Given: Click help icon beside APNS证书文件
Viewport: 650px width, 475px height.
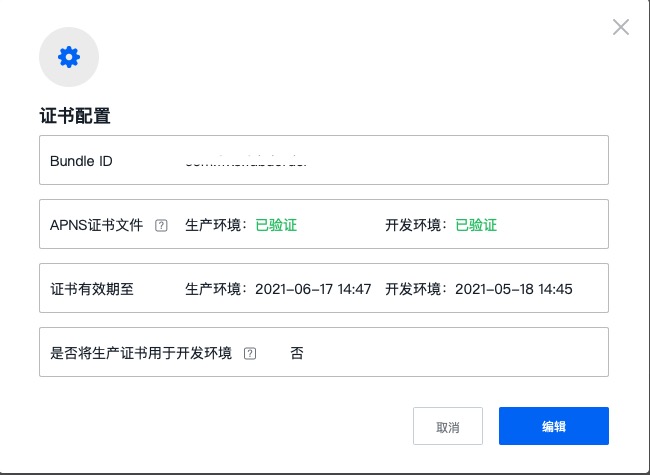Looking at the screenshot, I should [161, 225].
